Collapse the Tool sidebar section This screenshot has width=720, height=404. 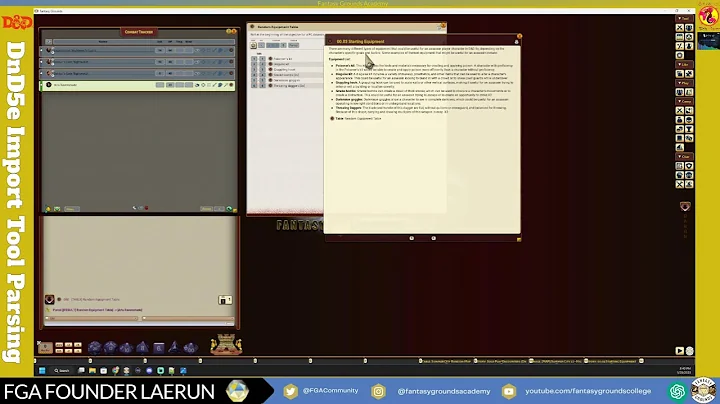pos(684,18)
